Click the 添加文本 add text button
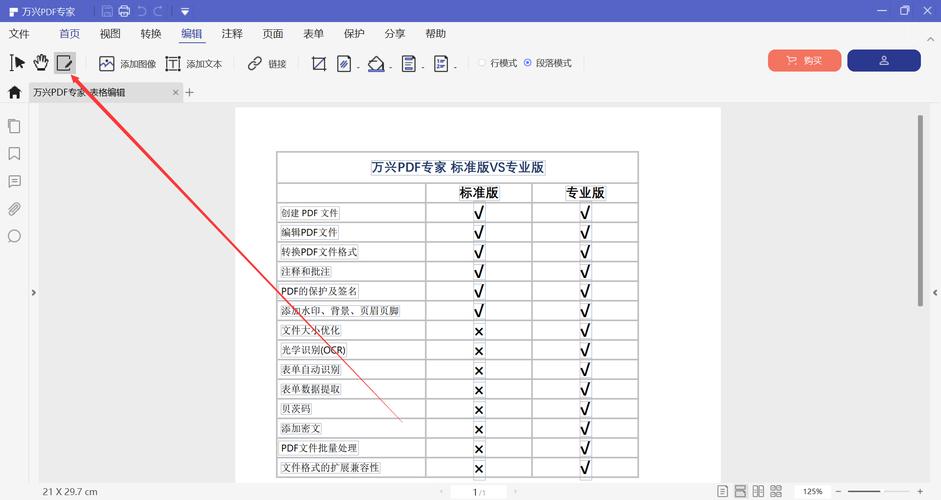Screen dimensions: 941x500 click(x=193, y=63)
